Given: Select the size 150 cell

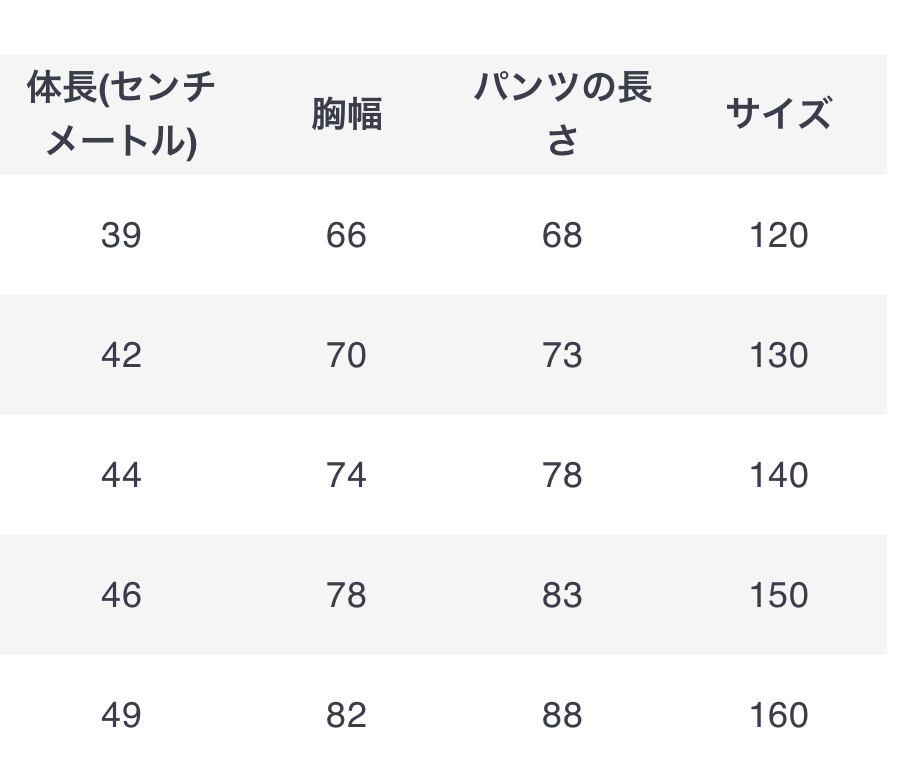Looking at the screenshot, I should pyautogui.click(x=778, y=596).
